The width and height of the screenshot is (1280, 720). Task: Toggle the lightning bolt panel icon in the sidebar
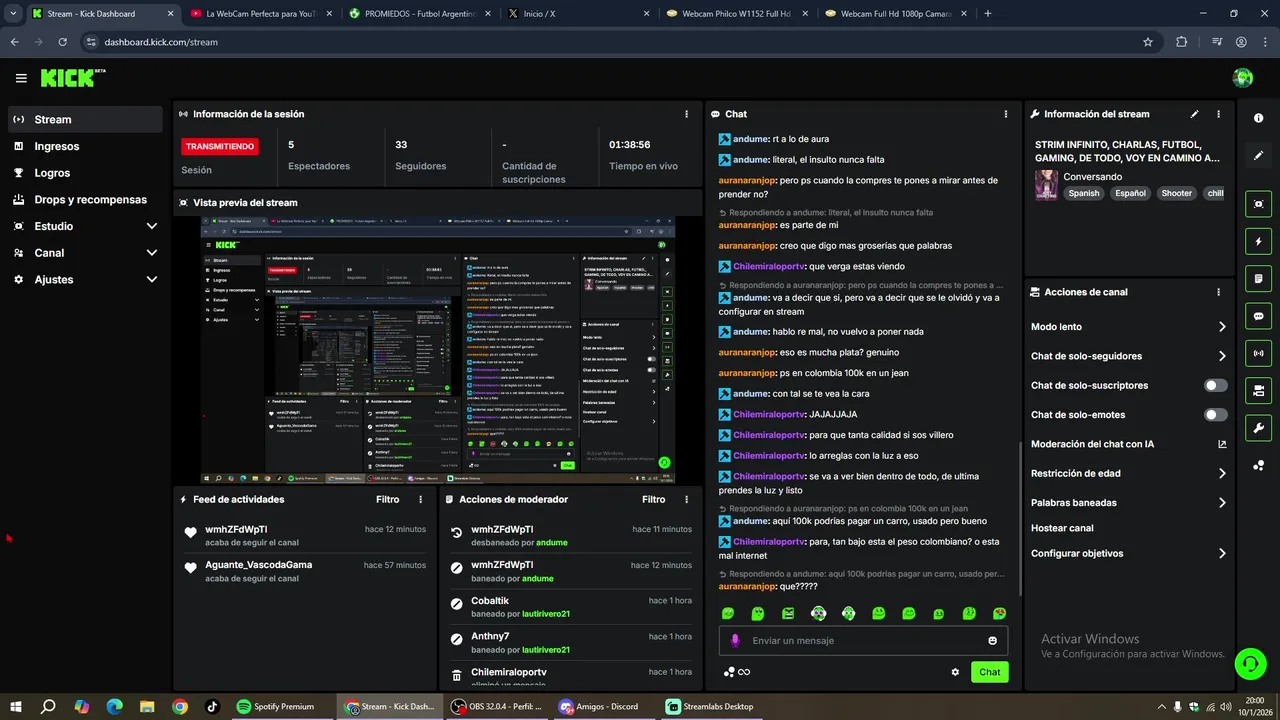coord(1258,241)
